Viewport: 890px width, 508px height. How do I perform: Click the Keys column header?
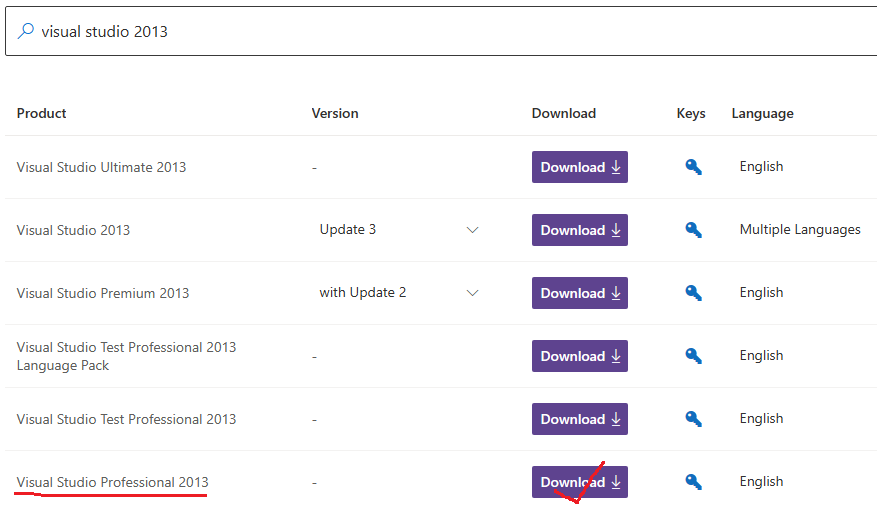[x=691, y=114]
